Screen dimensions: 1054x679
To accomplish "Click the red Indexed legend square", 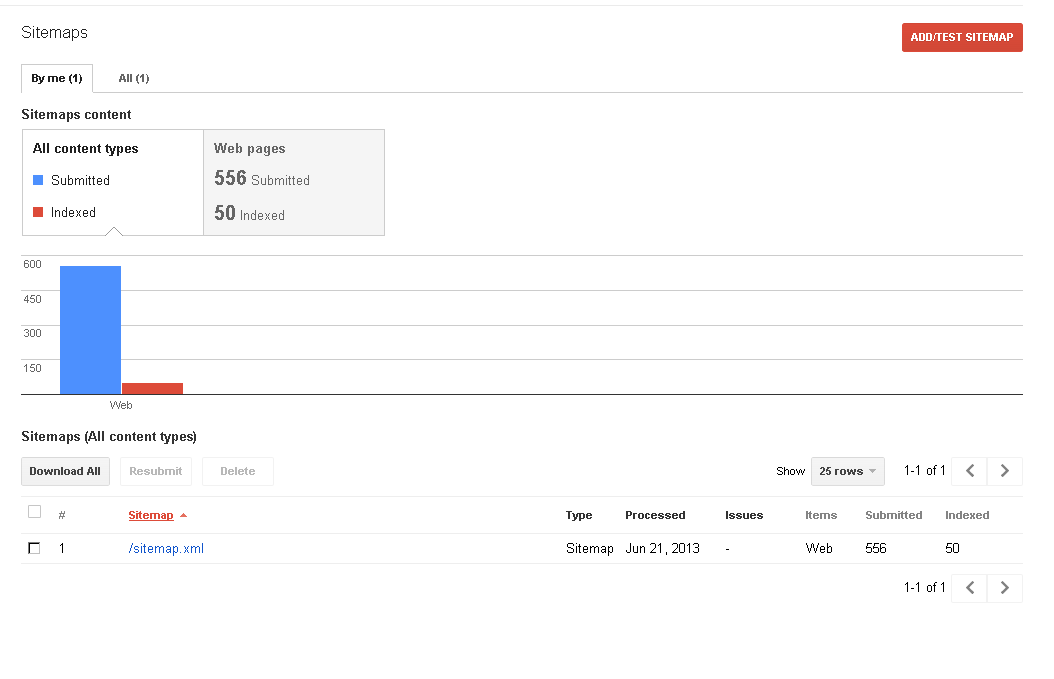I will pyautogui.click(x=38, y=212).
